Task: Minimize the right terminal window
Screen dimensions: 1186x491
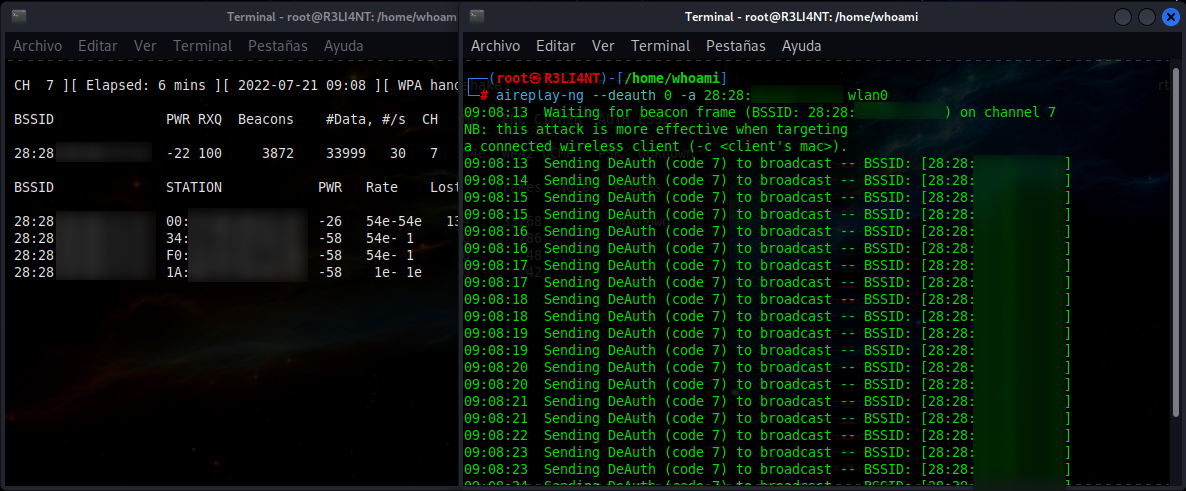Action: click(x=1124, y=17)
